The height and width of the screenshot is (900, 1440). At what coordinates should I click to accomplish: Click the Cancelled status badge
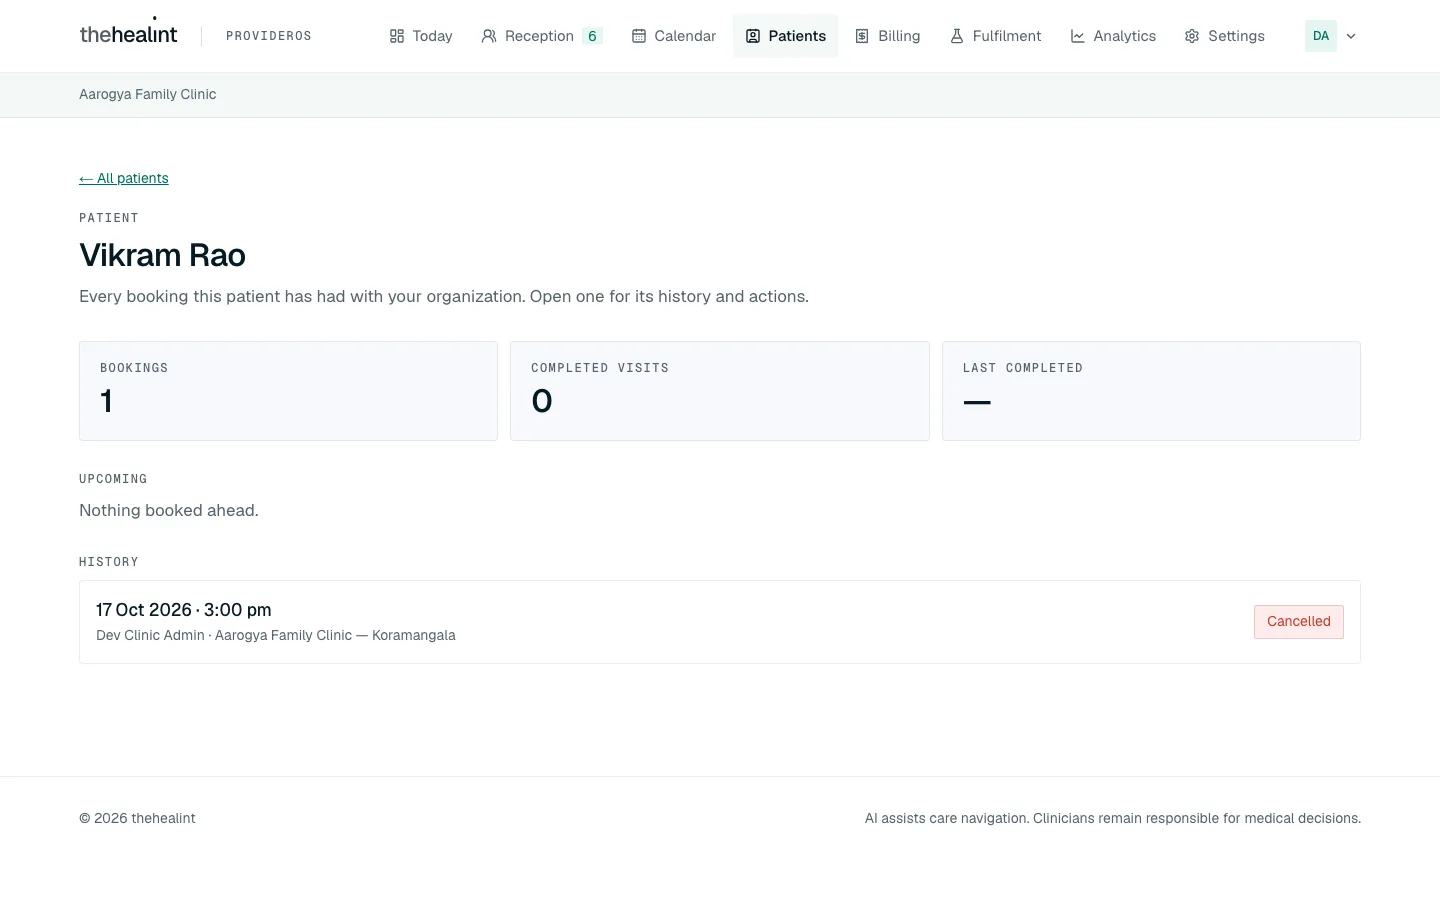(x=1299, y=622)
